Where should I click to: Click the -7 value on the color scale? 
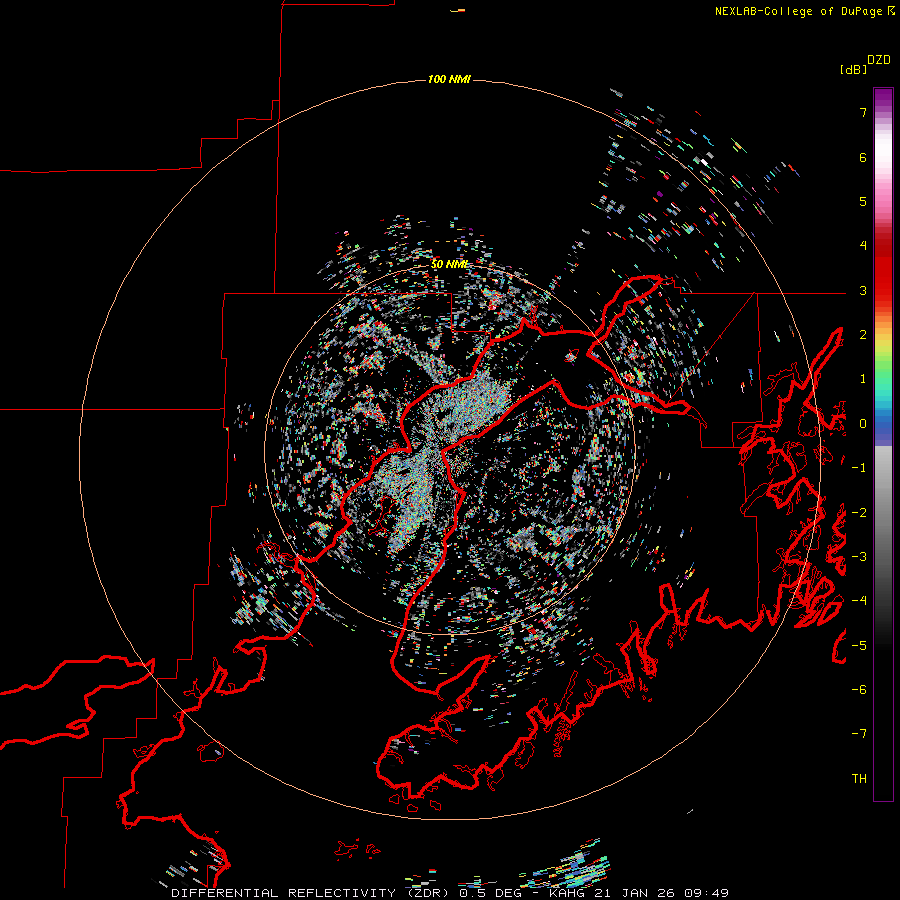[859, 734]
